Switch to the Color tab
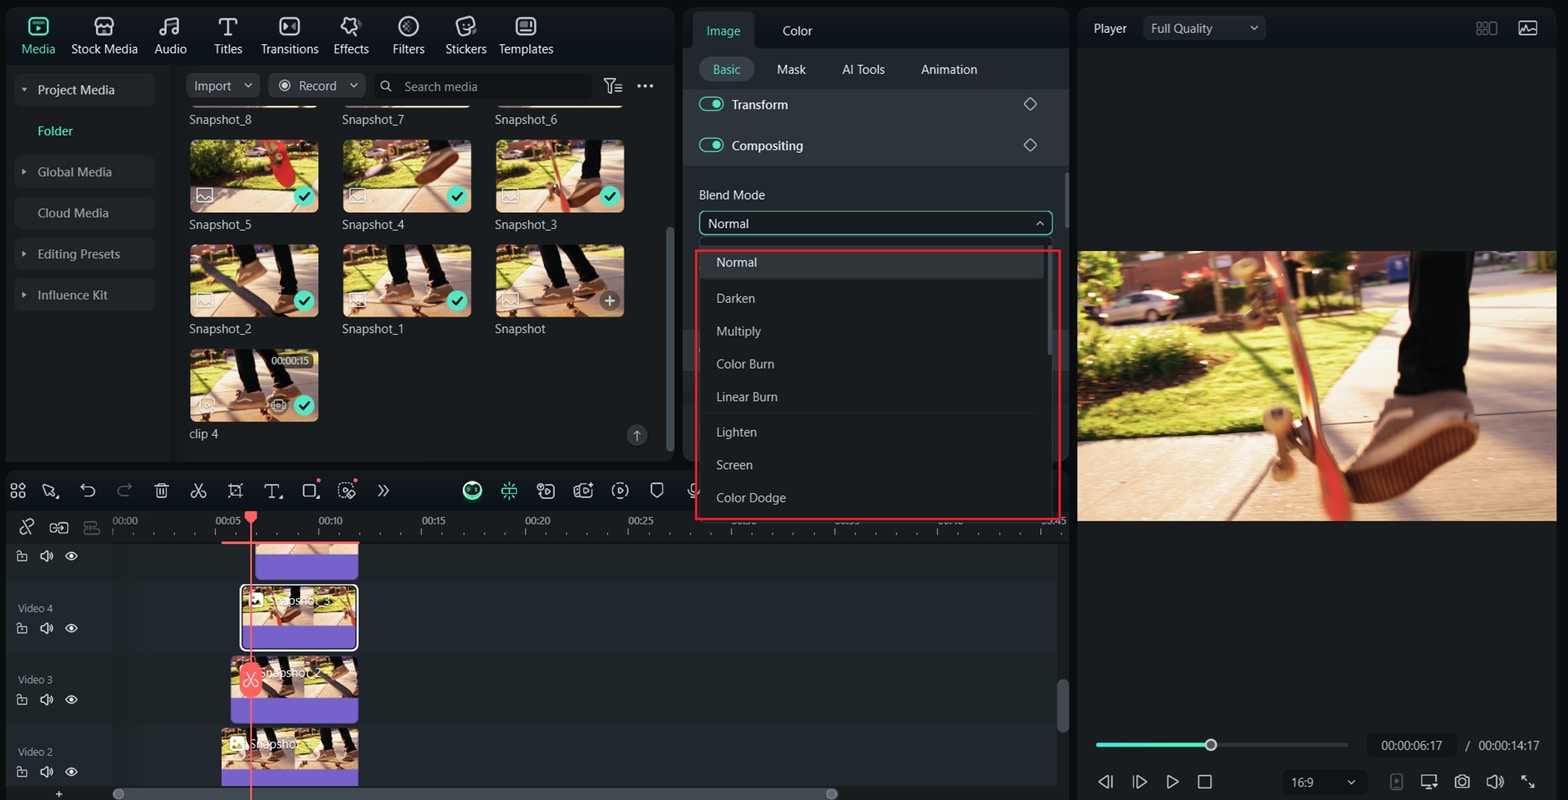The width and height of the screenshot is (1568, 800). coord(797,31)
